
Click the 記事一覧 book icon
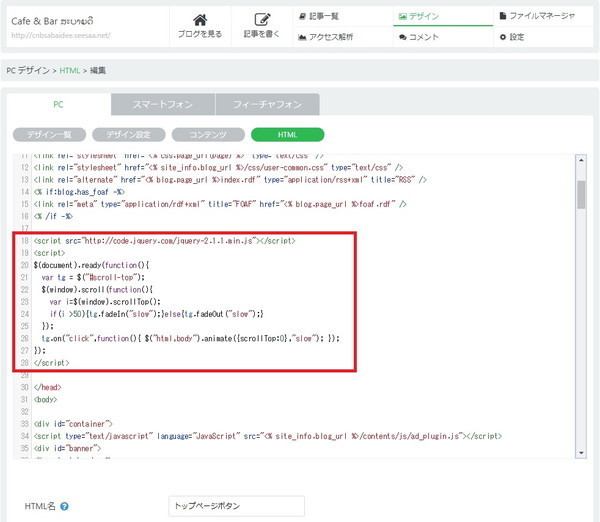[x=302, y=16]
